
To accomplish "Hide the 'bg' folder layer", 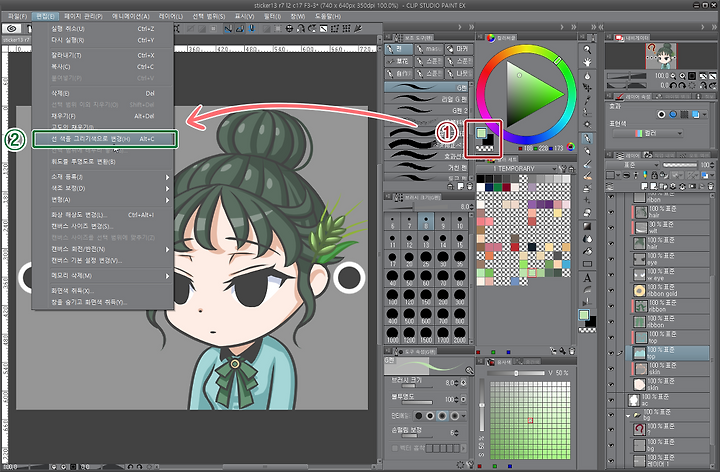I will click(x=611, y=415).
